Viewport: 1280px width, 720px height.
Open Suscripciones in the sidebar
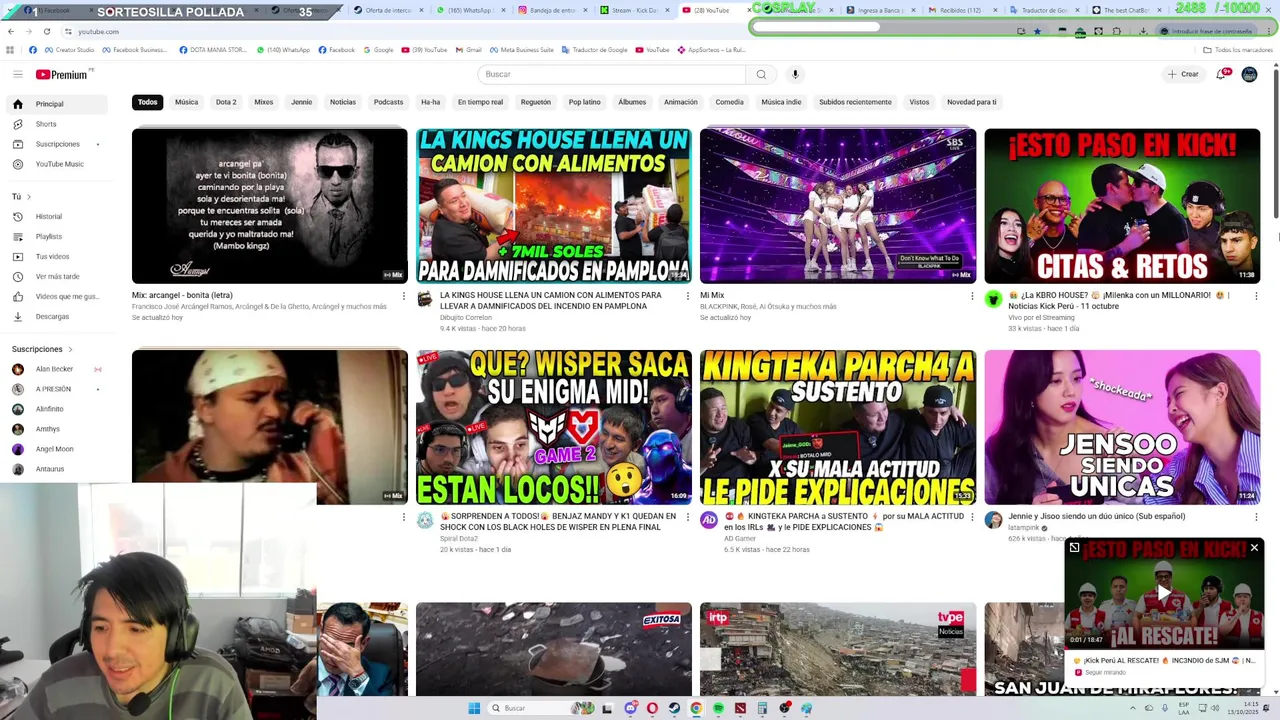(x=60, y=144)
